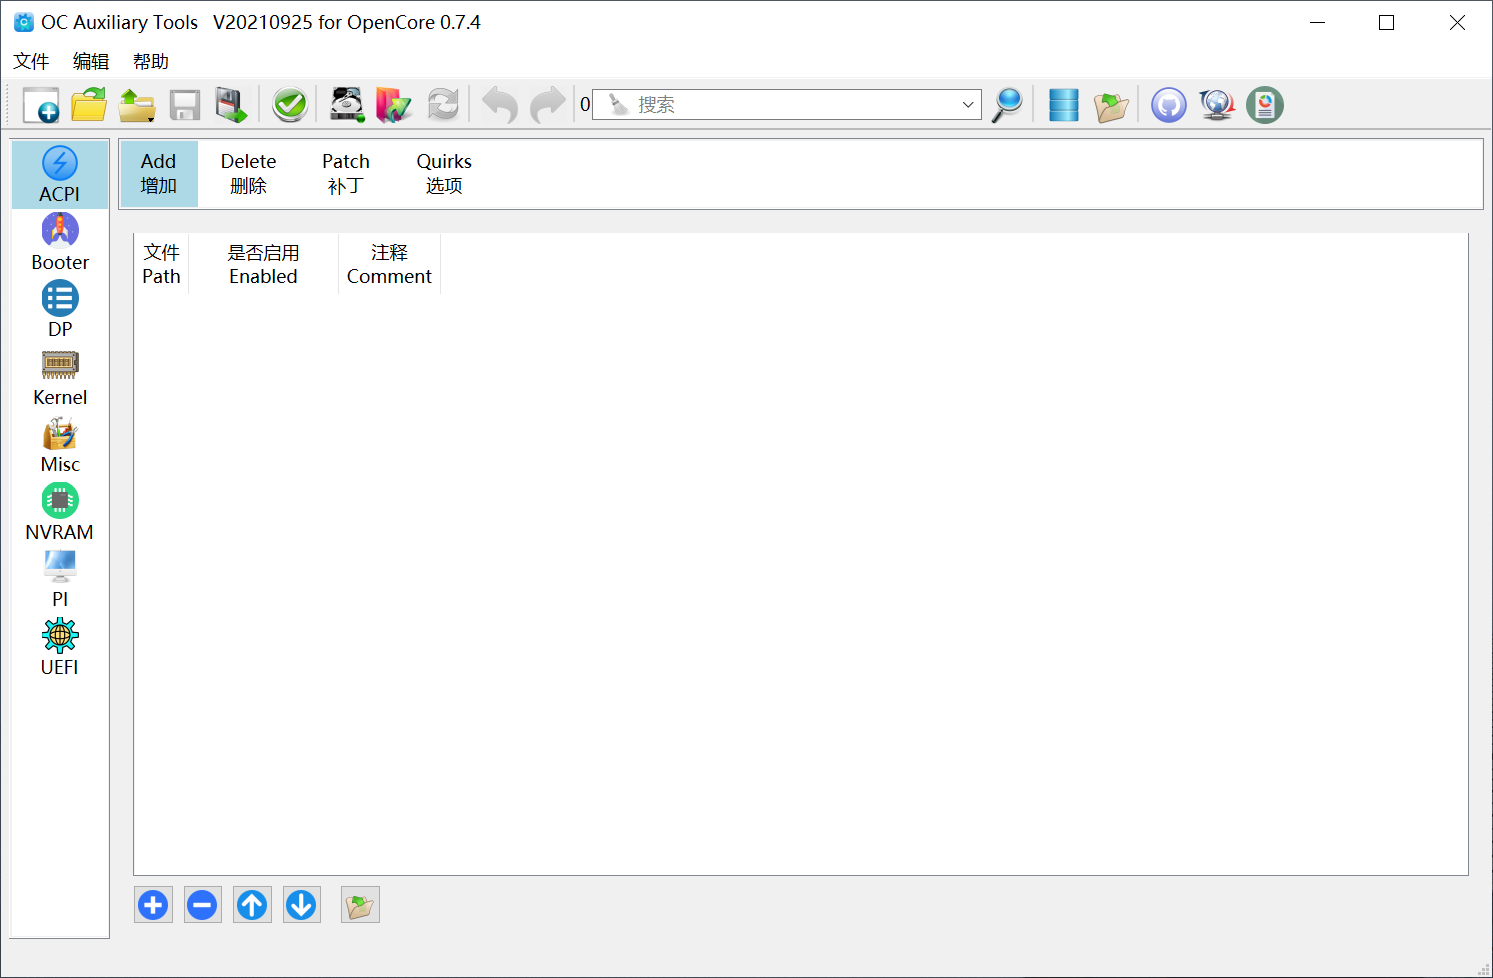1493x978 pixels.
Task: Open the PI section
Action: (x=60, y=580)
